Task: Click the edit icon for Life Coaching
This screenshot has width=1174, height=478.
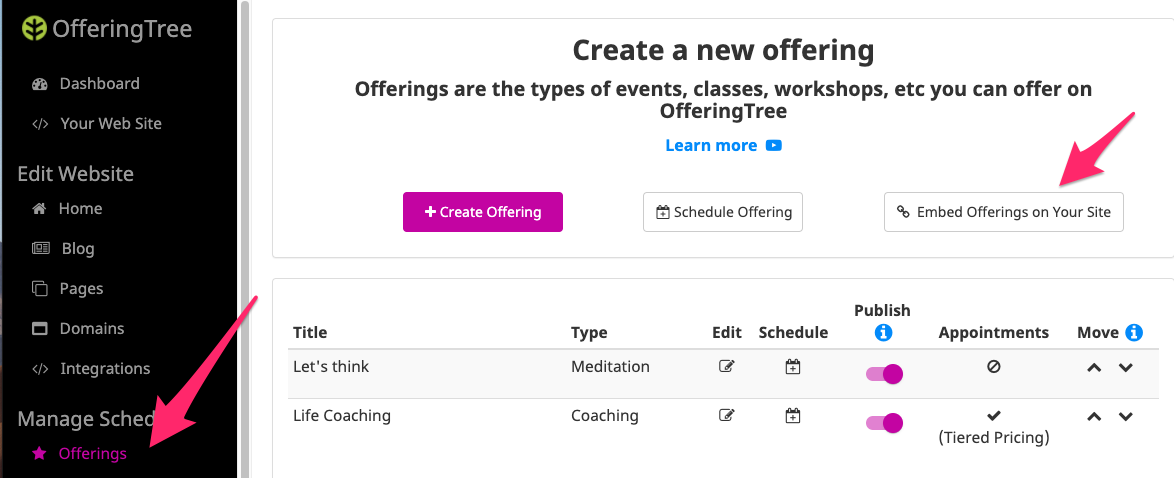Action: click(x=726, y=415)
